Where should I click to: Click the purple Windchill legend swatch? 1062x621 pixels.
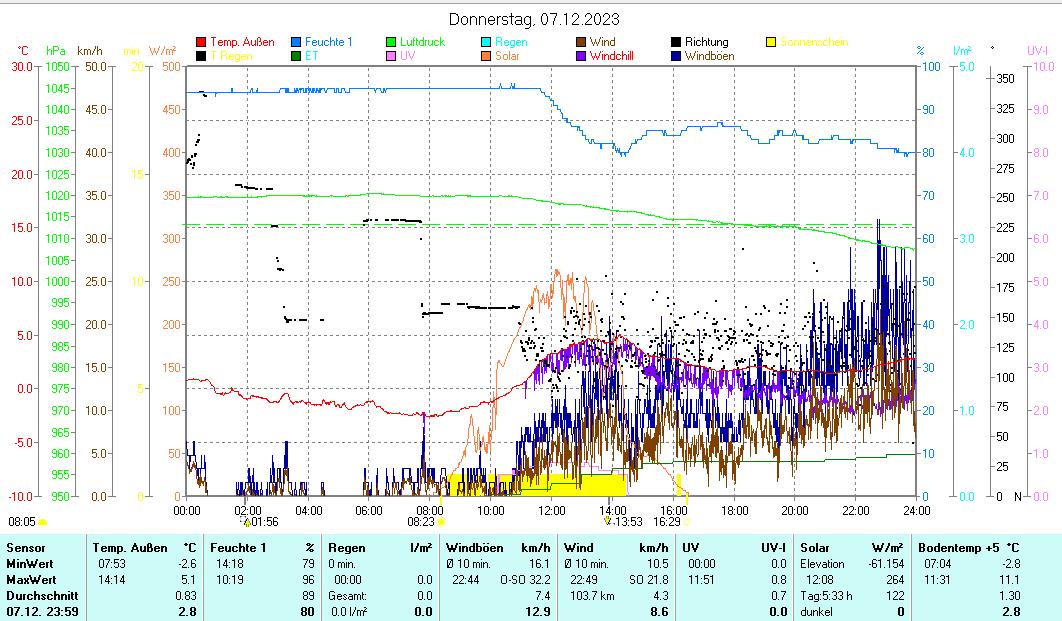pos(581,57)
